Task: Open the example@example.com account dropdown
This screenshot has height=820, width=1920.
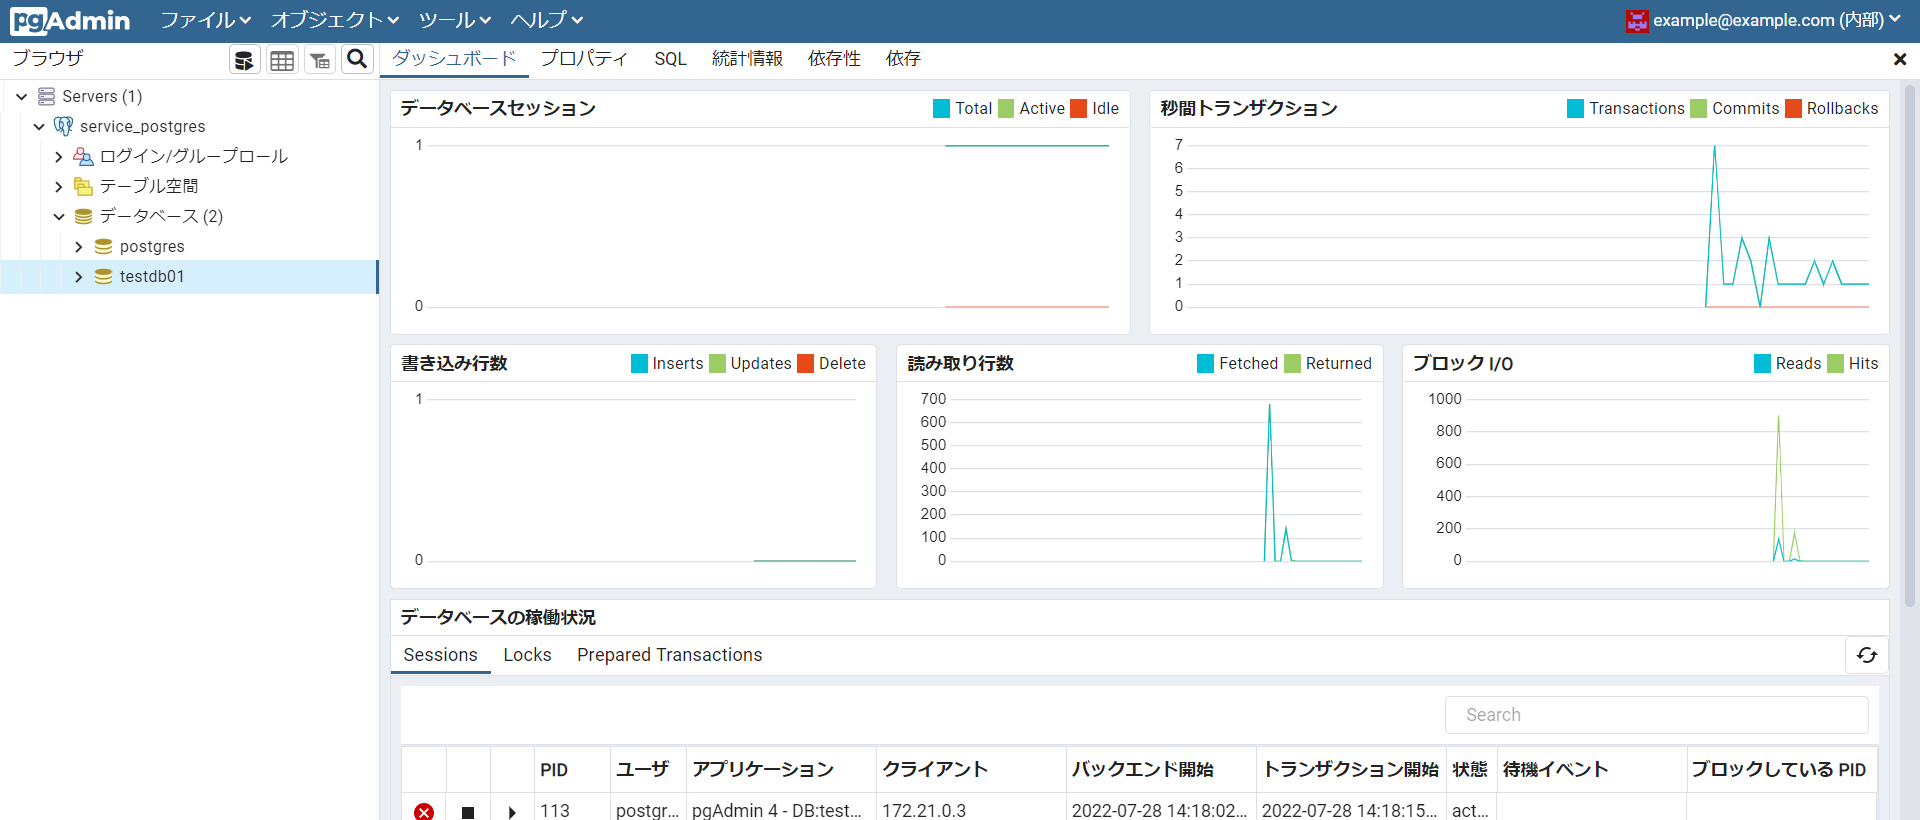Action: pyautogui.click(x=1764, y=20)
